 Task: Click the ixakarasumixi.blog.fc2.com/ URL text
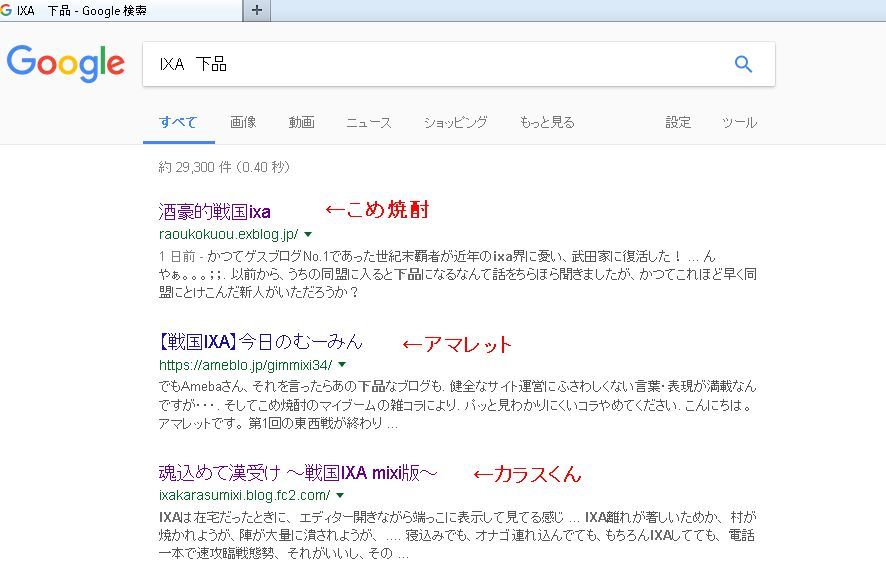point(245,495)
